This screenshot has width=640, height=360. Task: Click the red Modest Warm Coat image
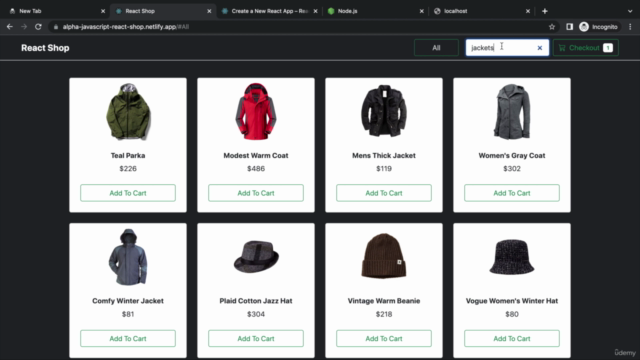[x=256, y=111]
